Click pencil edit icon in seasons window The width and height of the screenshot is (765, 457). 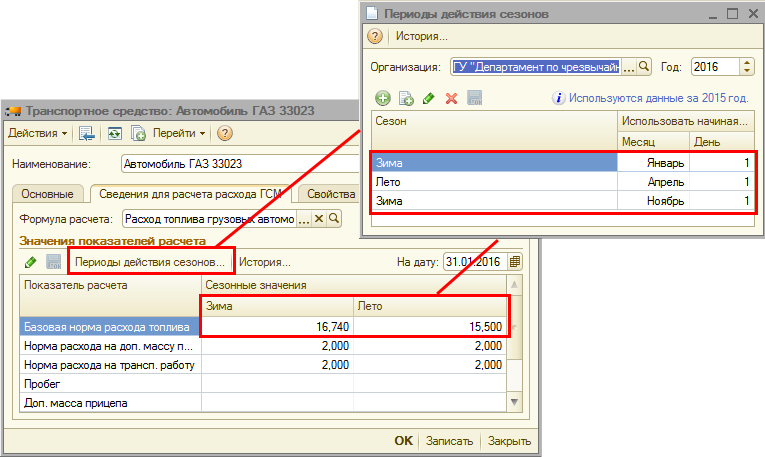point(428,98)
